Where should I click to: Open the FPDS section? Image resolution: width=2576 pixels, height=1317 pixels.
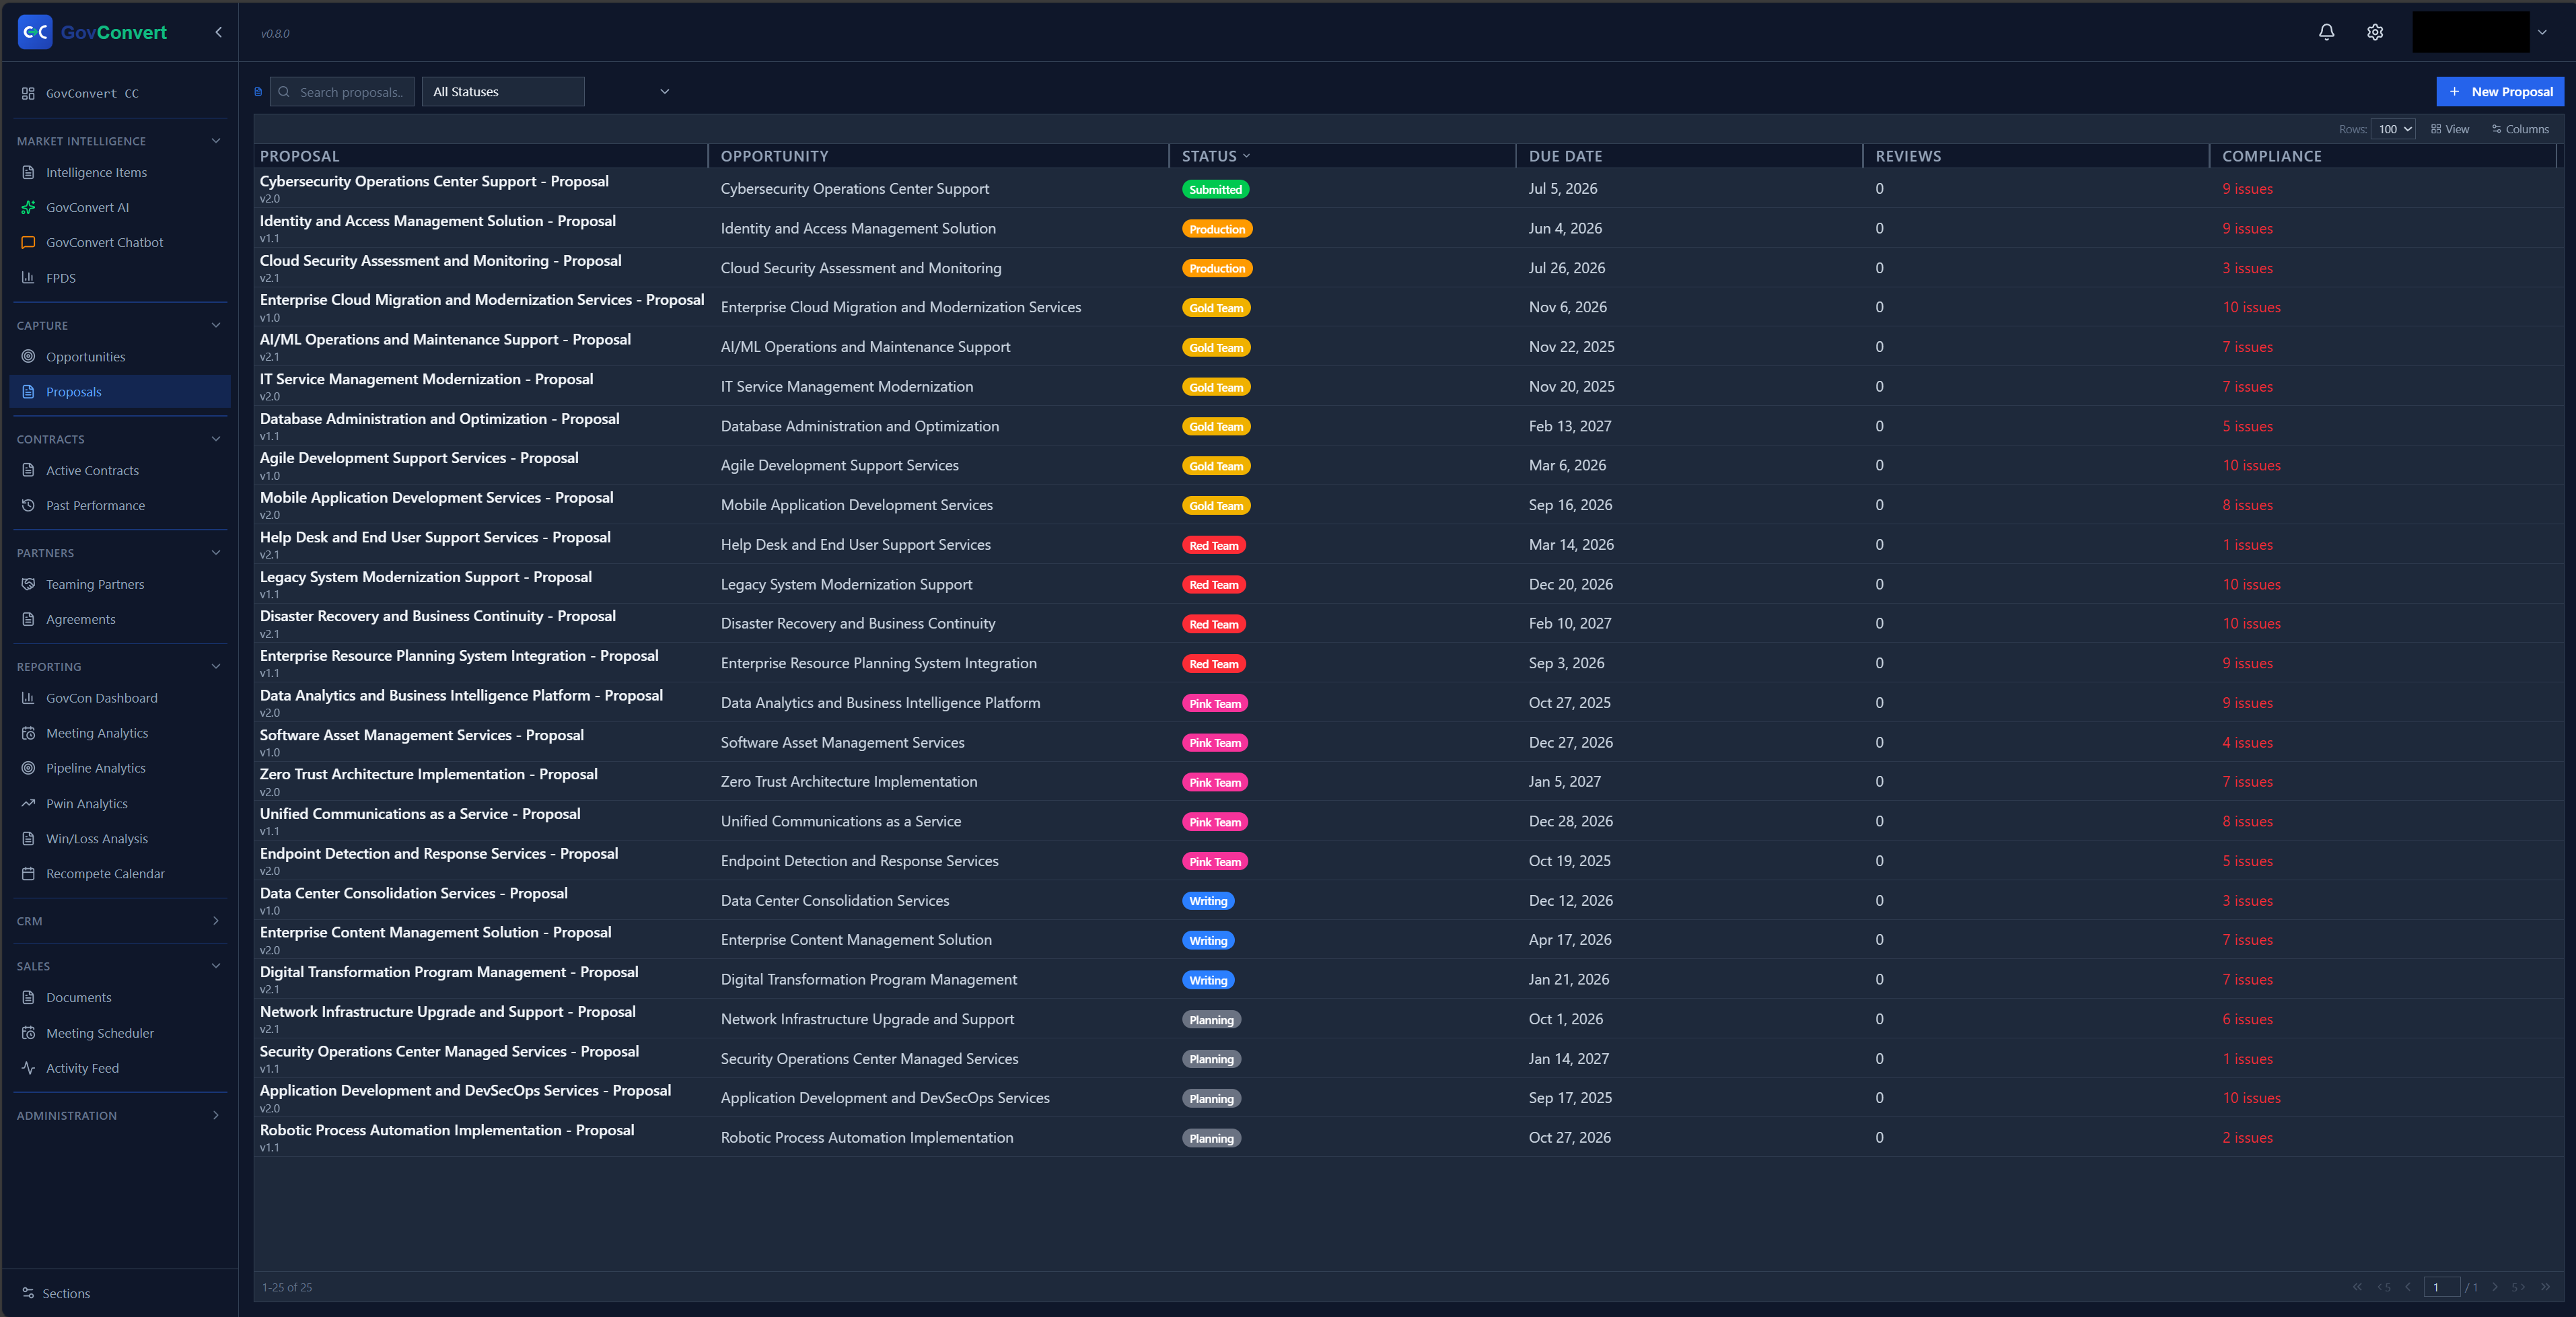point(62,277)
